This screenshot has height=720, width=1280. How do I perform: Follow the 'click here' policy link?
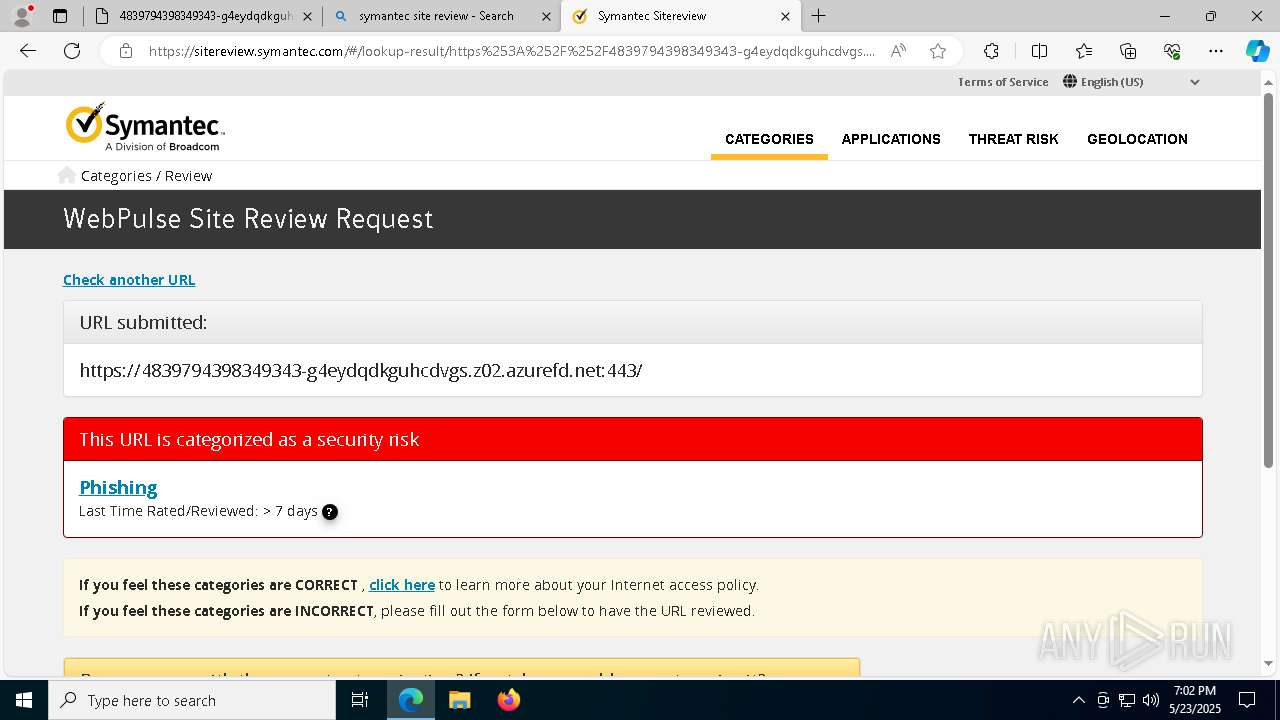pyautogui.click(x=402, y=585)
